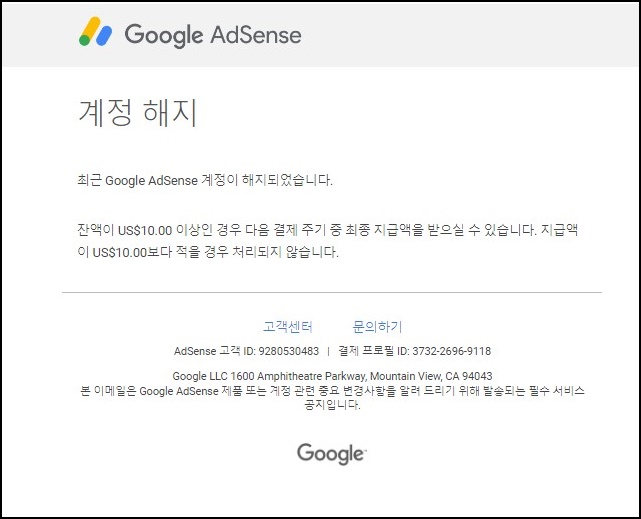This screenshot has height=519, width=641.
Task: Click the '본 이메일은 Google AdSense' notice text
Action: click(332, 391)
